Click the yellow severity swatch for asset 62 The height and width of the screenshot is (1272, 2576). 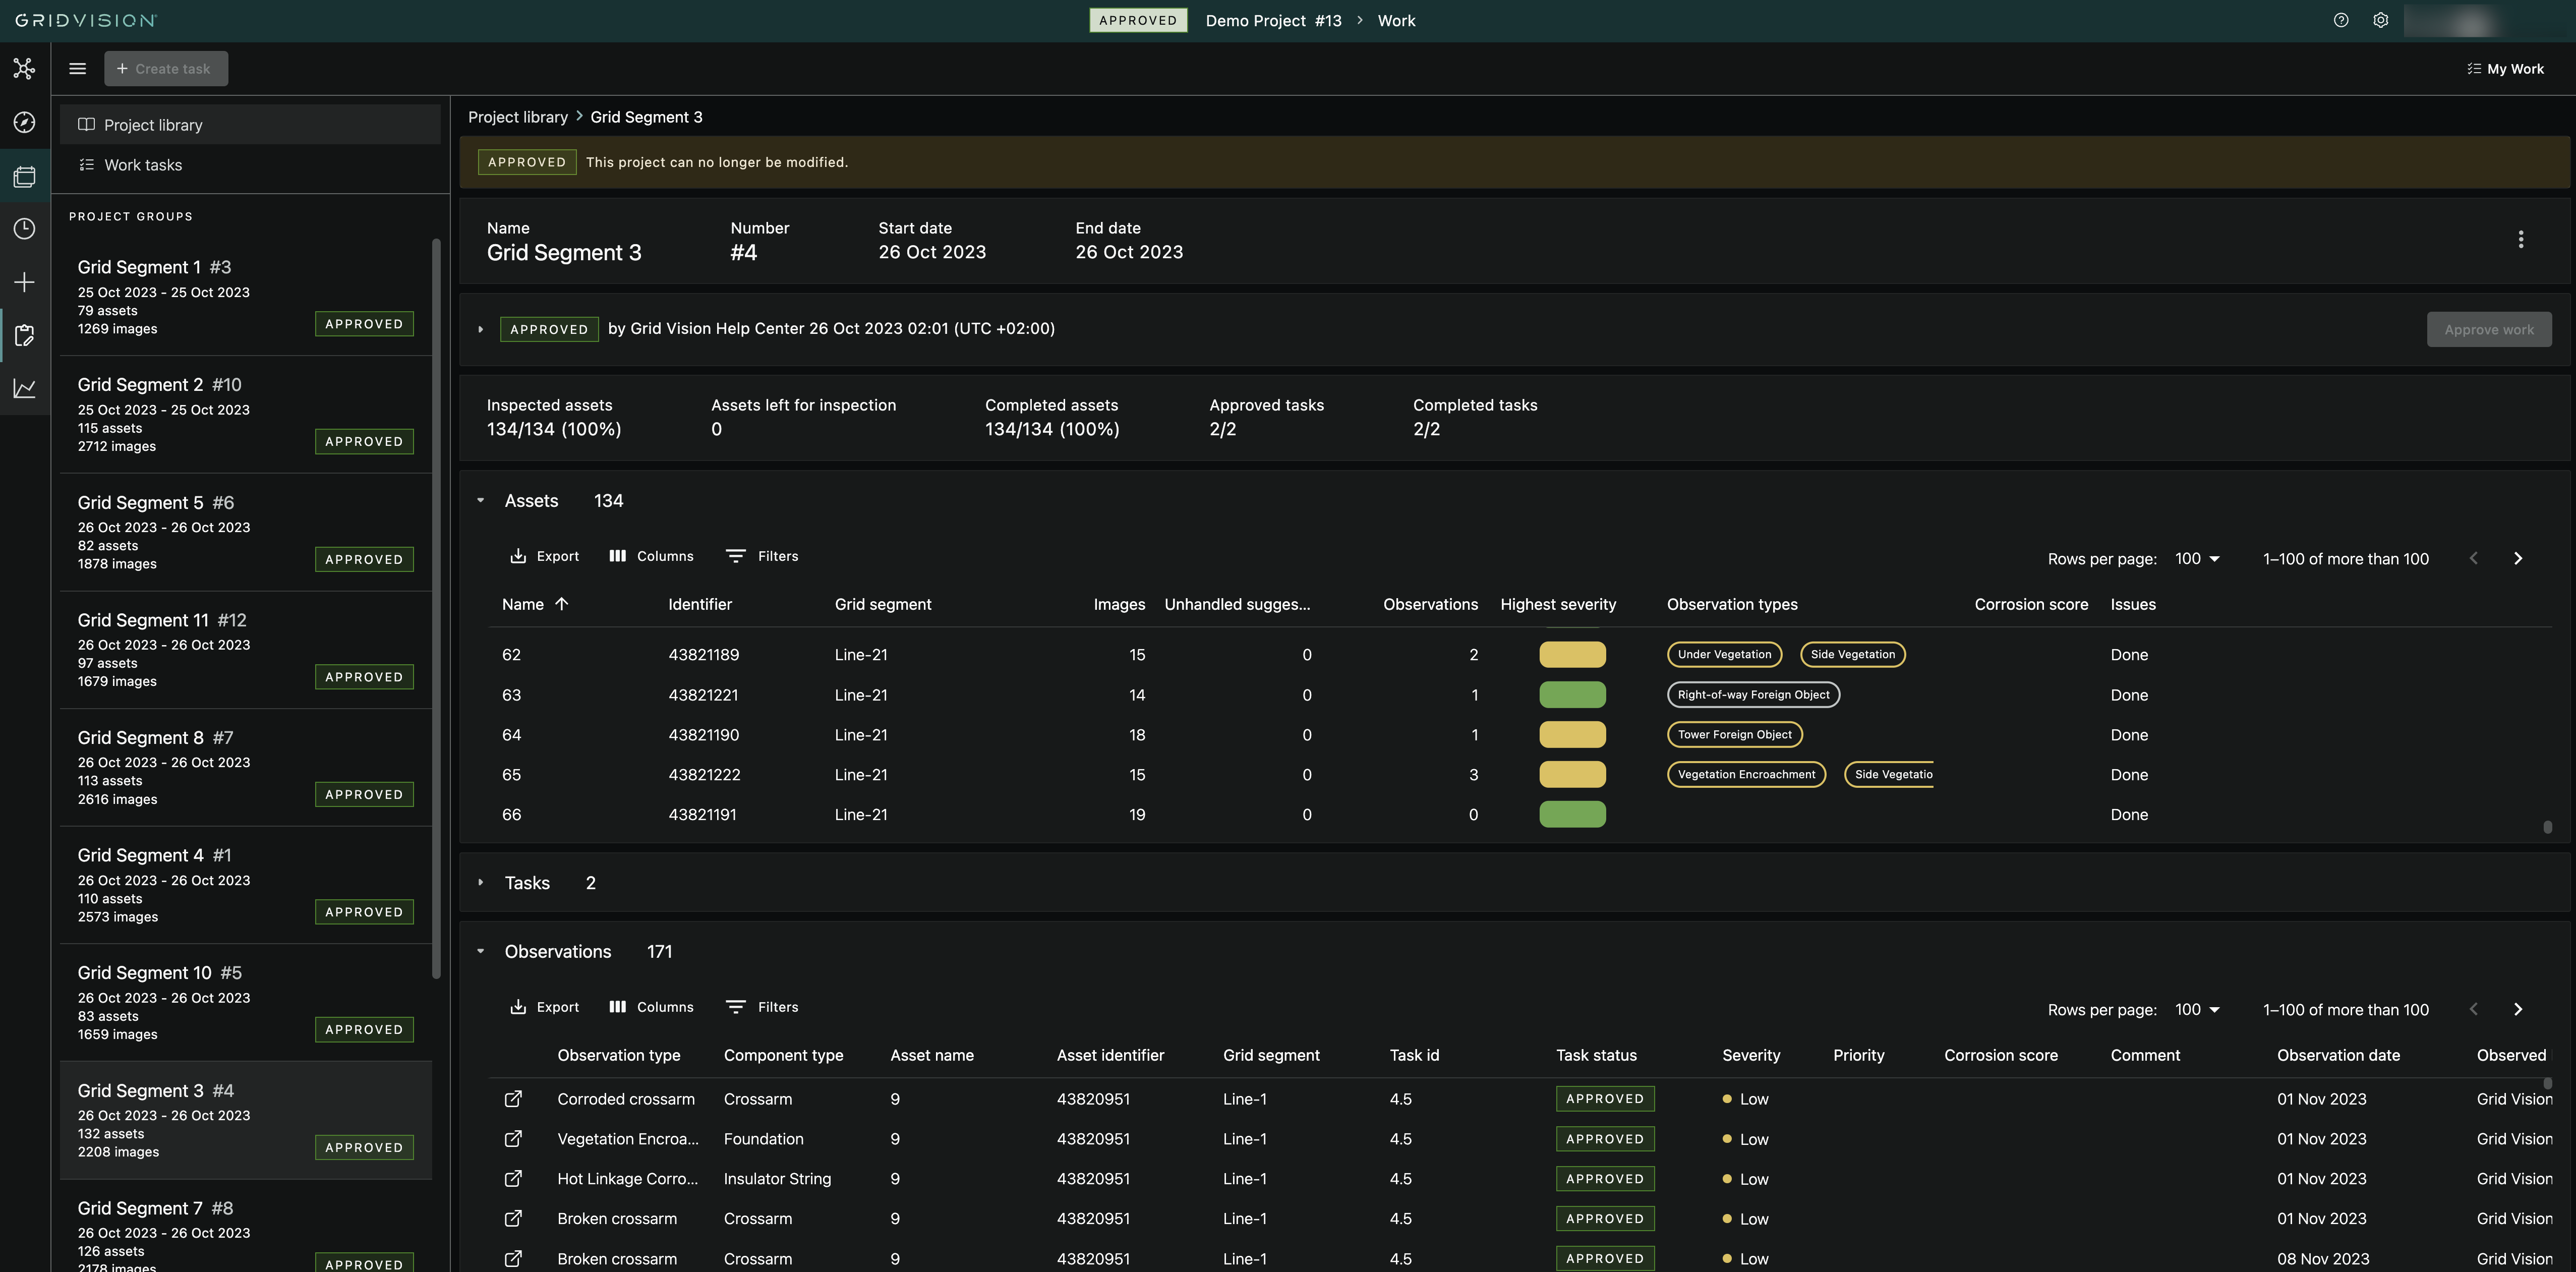pyautogui.click(x=1573, y=654)
